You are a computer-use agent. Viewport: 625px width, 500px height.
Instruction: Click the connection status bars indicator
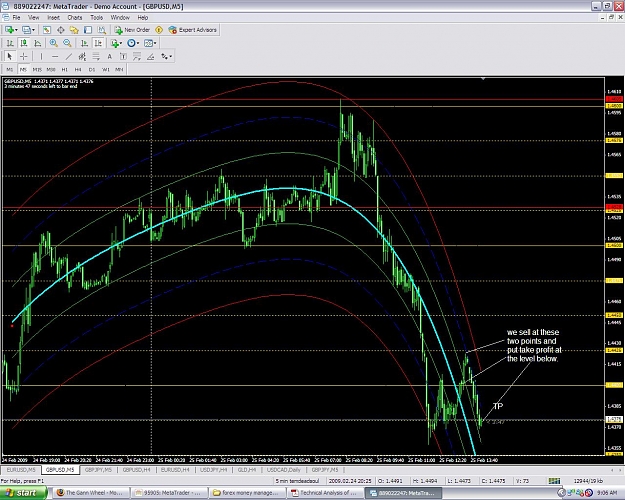pos(554,481)
